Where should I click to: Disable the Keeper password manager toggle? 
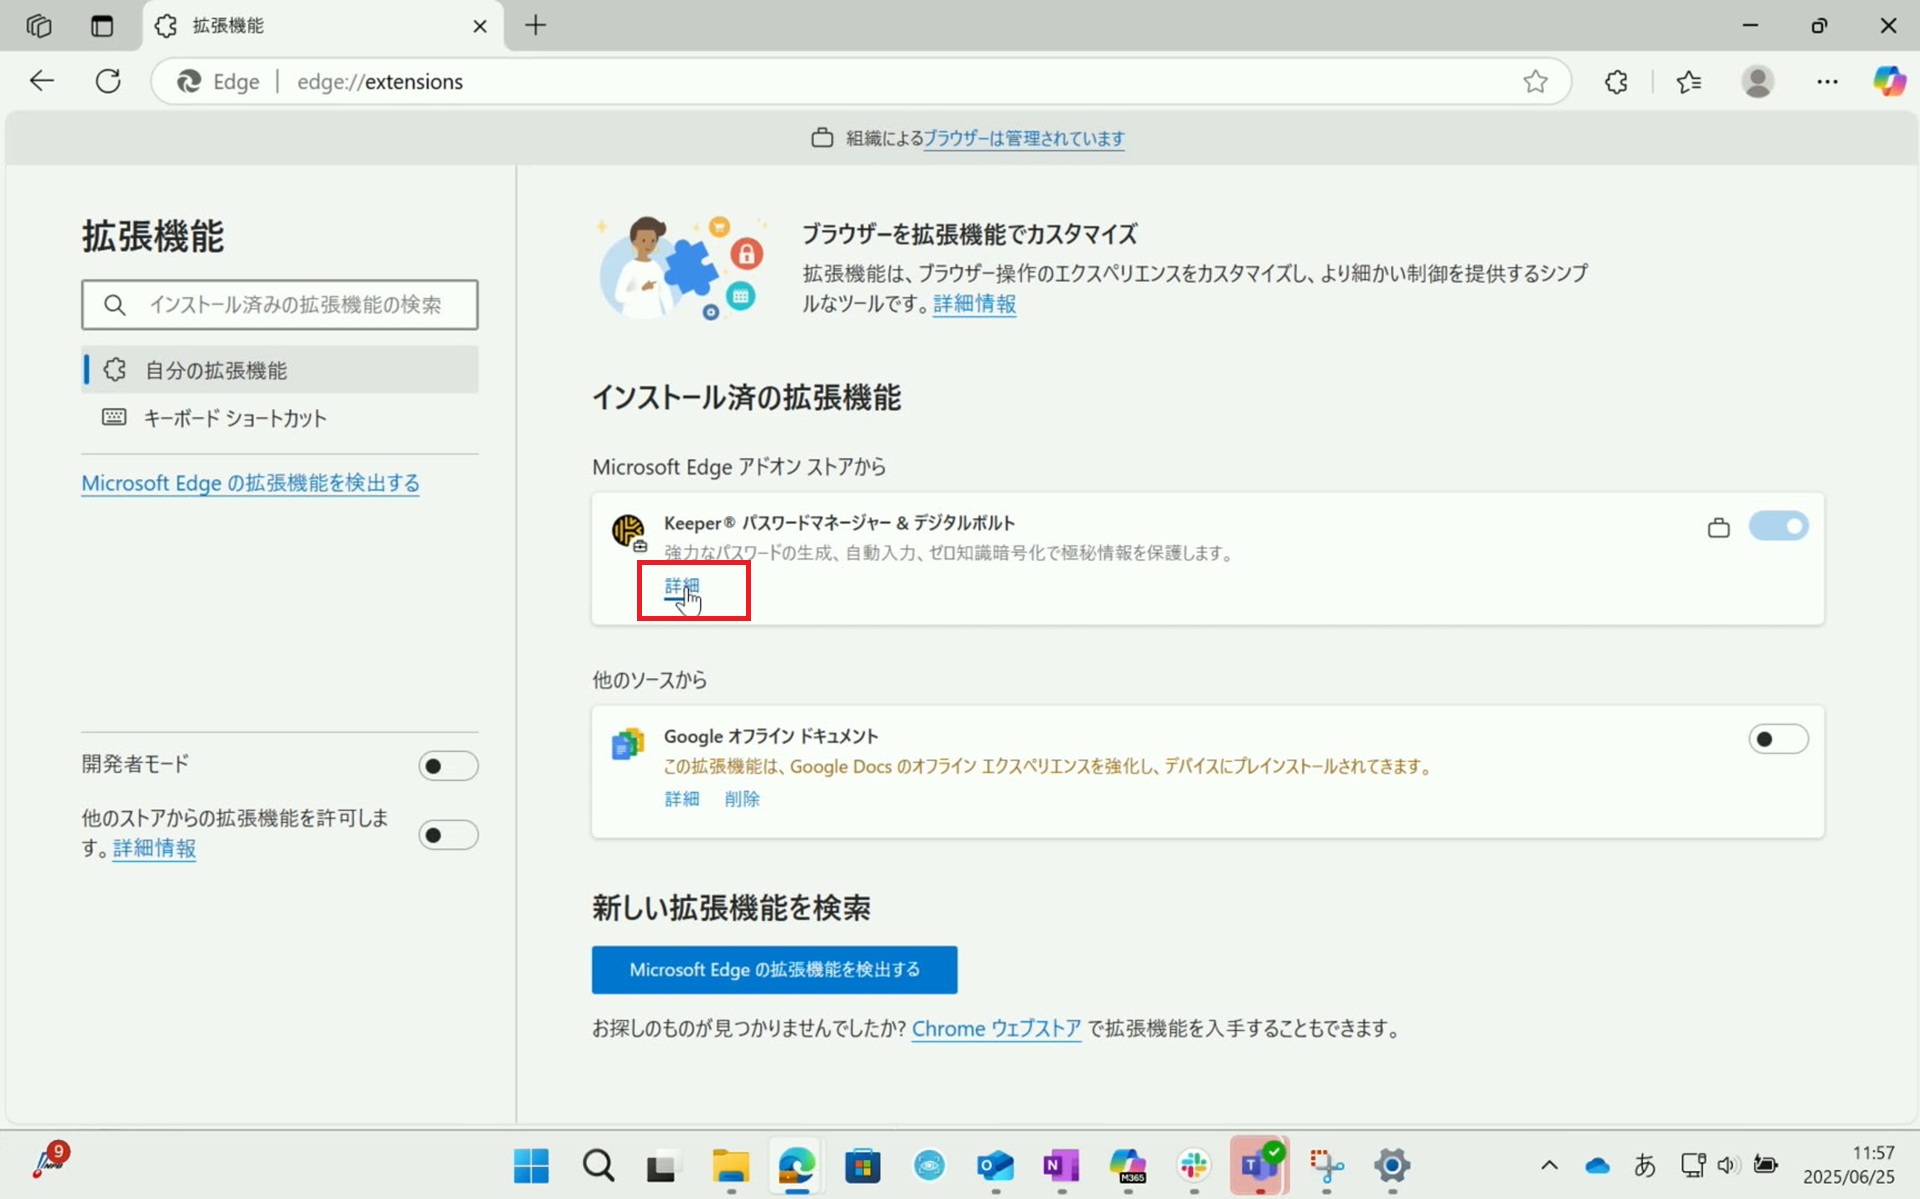click(x=1778, y=526)
